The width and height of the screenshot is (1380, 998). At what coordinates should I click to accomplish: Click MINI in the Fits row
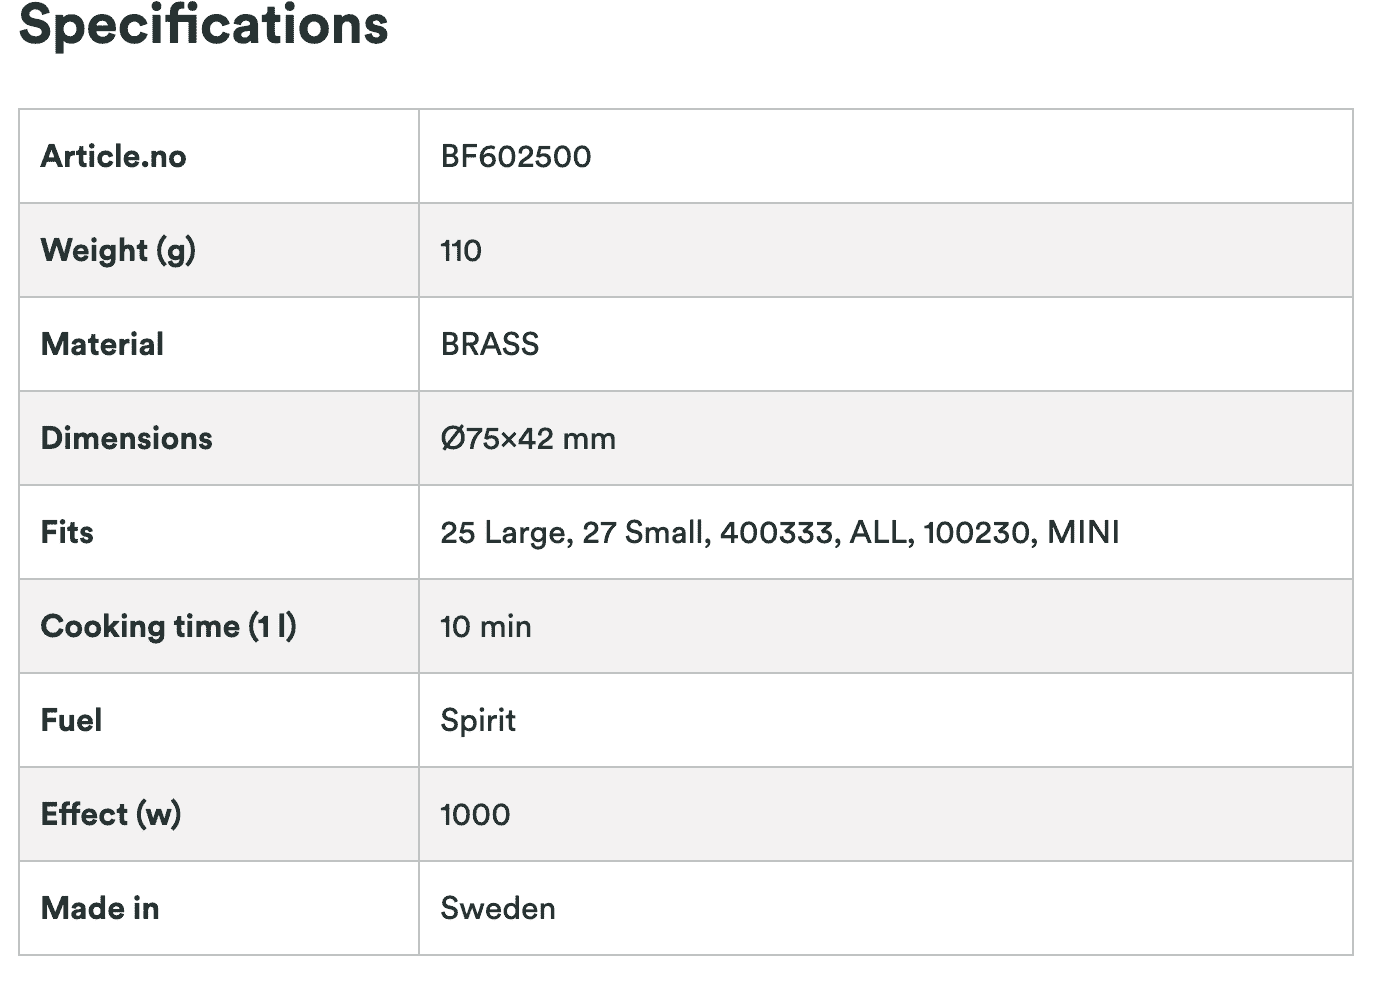click(x=1083, y=532)
